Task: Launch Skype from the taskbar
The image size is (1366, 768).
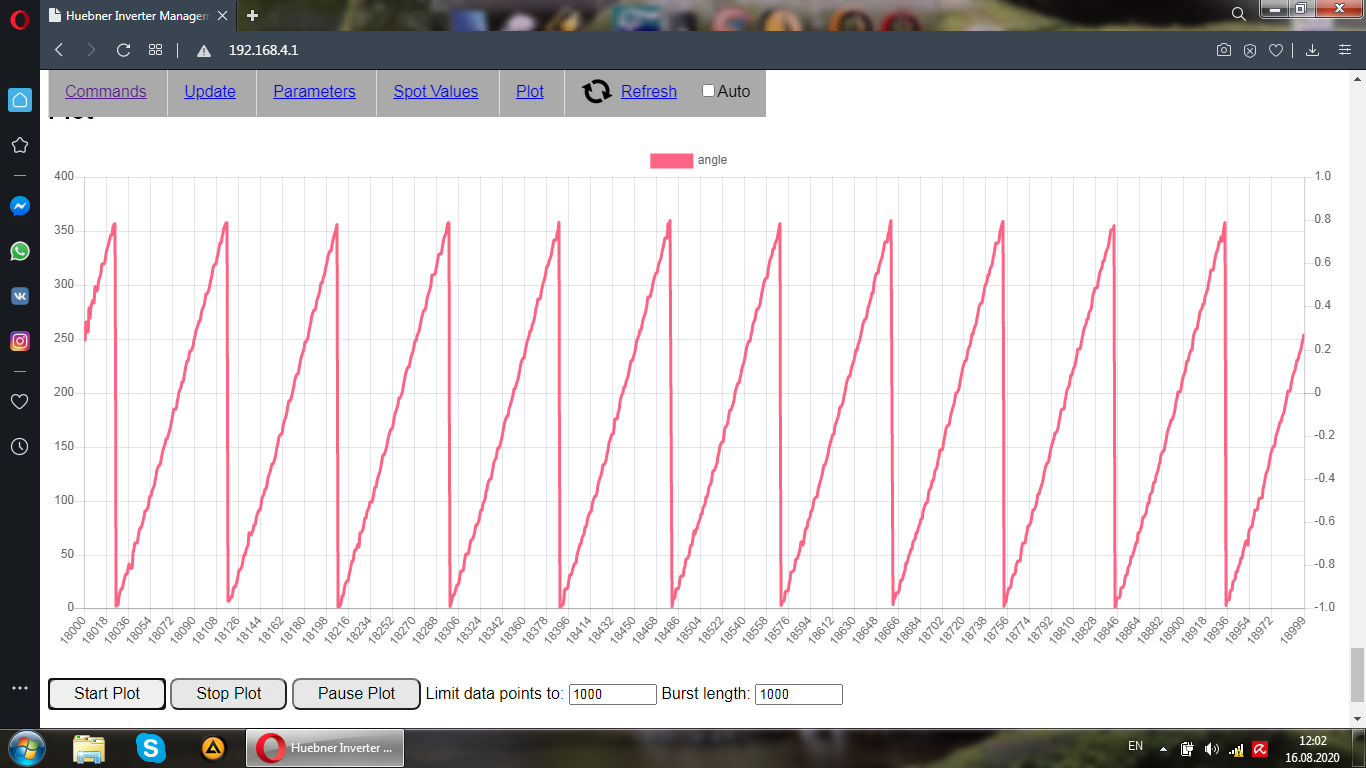Action: 151,748
